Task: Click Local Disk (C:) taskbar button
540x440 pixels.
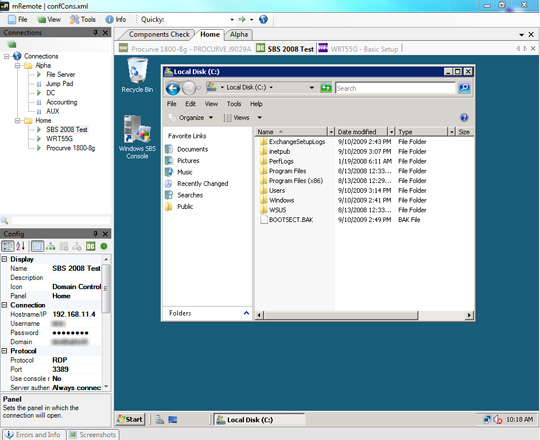Action: (259, 420)
